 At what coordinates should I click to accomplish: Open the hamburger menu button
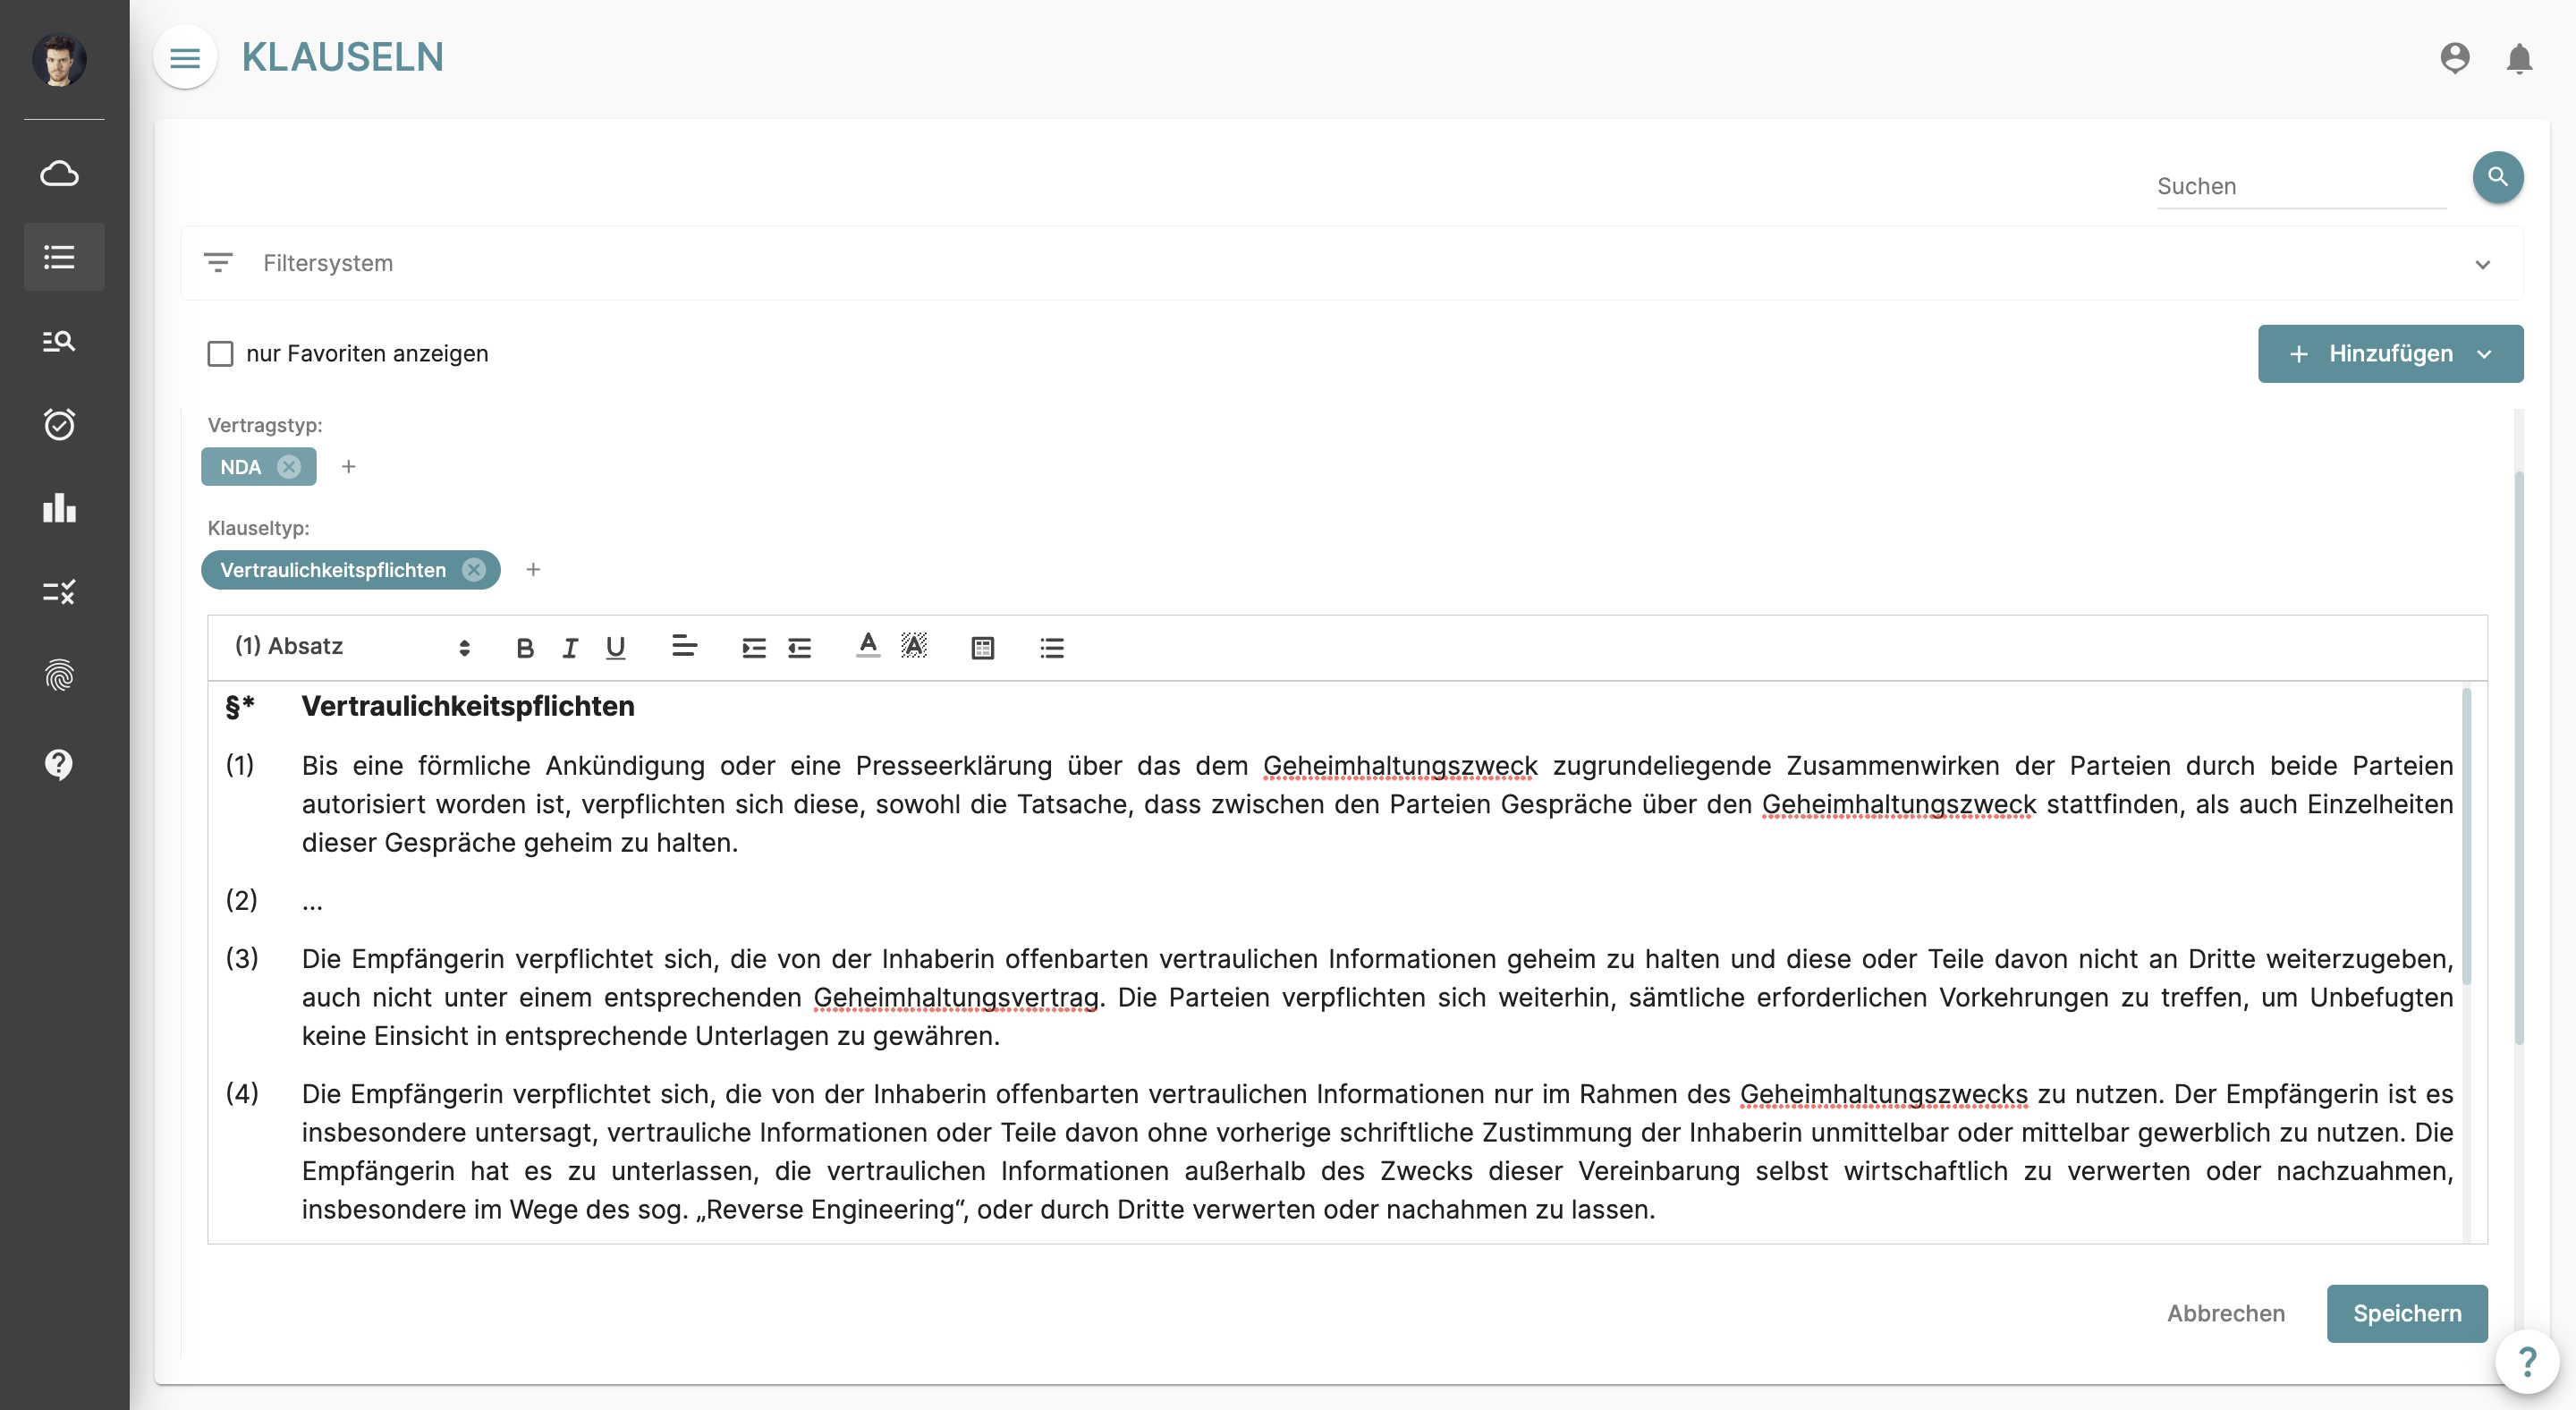click(185, 58)
